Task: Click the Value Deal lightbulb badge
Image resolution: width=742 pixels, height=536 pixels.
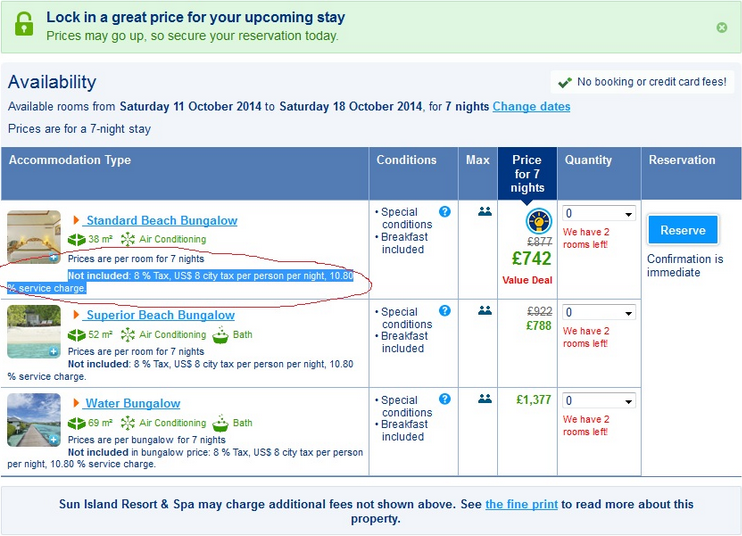Action: [539, 221]
